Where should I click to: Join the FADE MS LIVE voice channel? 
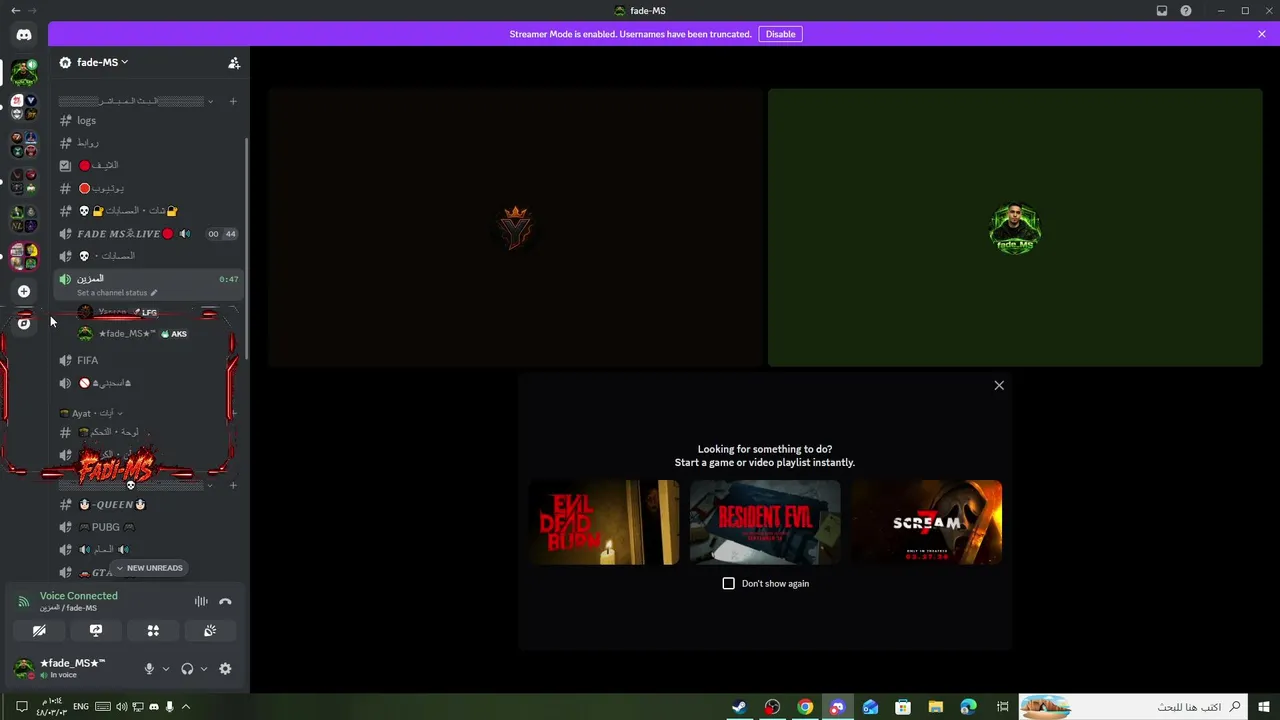(x=149, y=233)
